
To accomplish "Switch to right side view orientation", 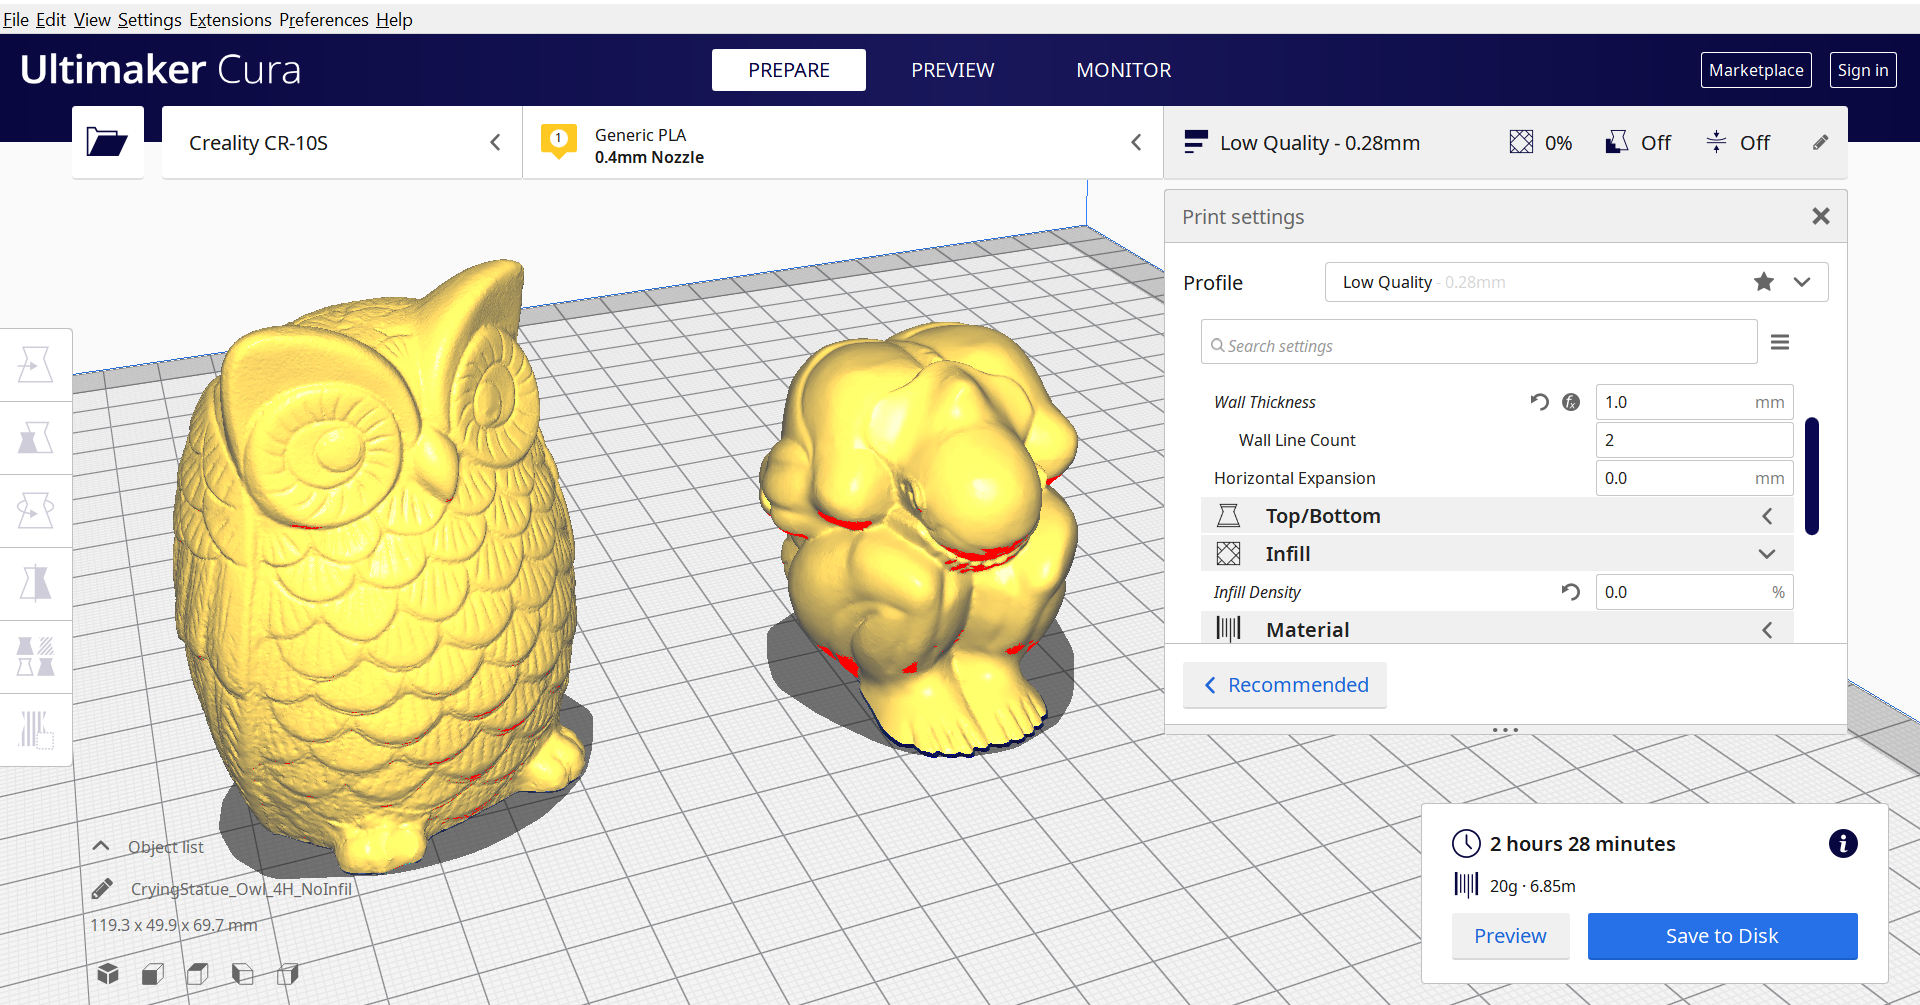I will pos(288,973).
